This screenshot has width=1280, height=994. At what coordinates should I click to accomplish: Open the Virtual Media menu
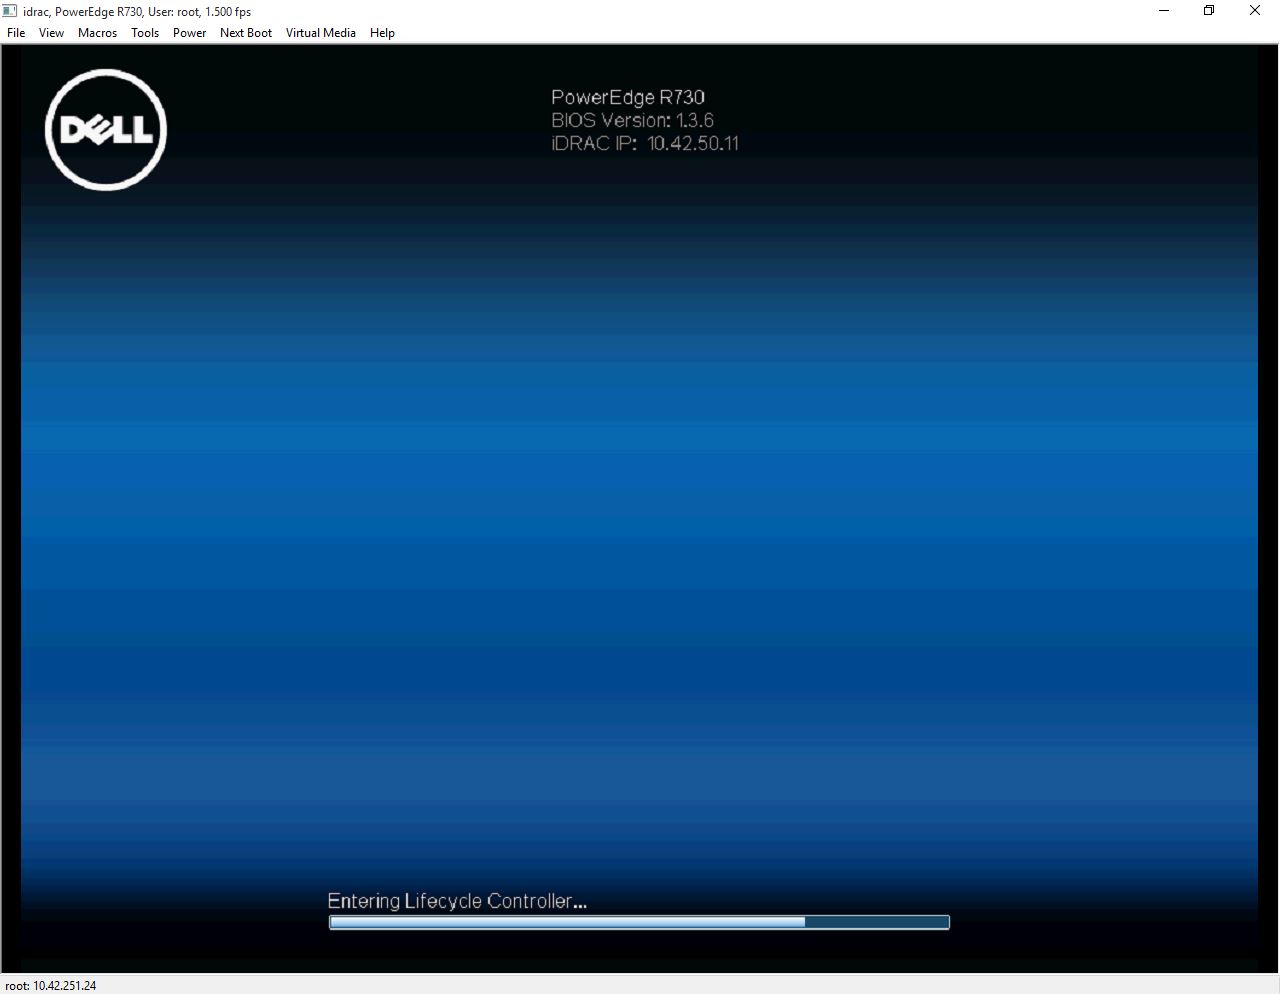[x=321, y=33]
